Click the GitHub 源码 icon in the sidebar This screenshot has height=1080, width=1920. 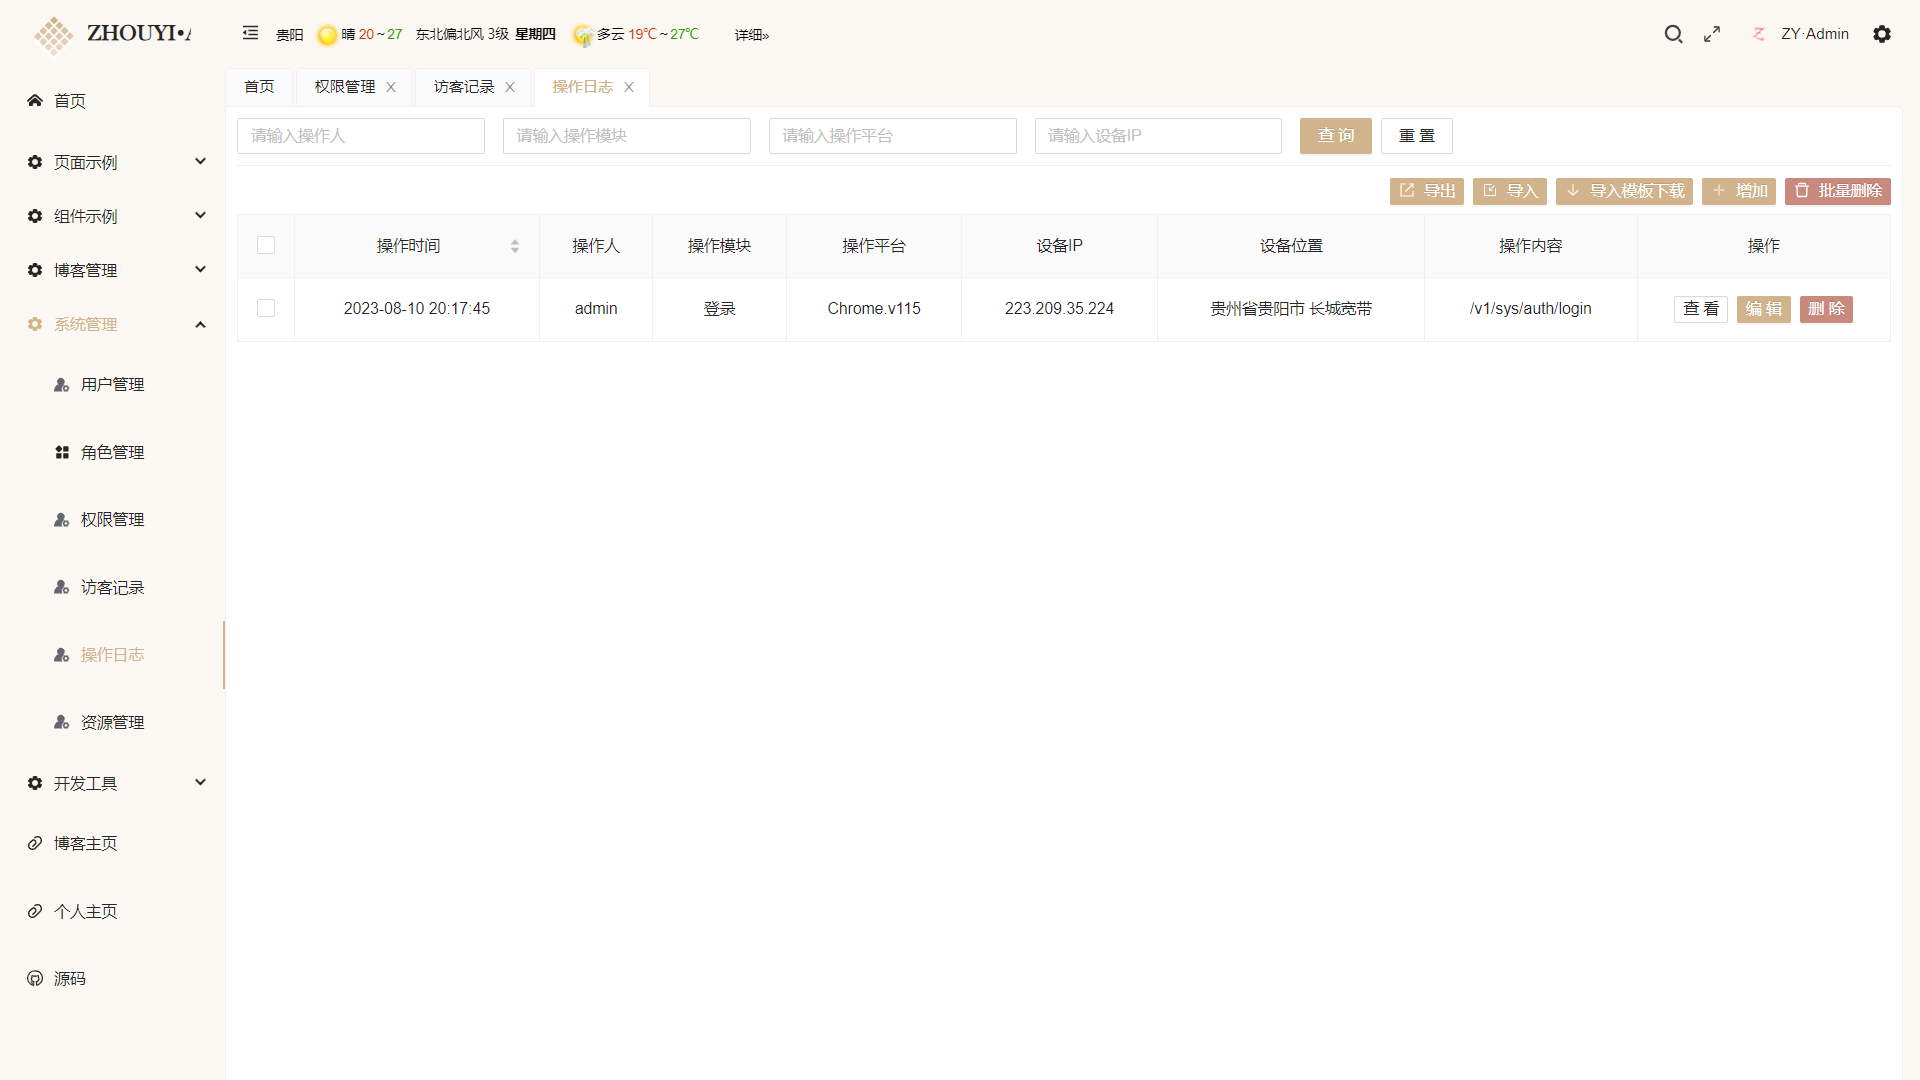click(35, 978)
